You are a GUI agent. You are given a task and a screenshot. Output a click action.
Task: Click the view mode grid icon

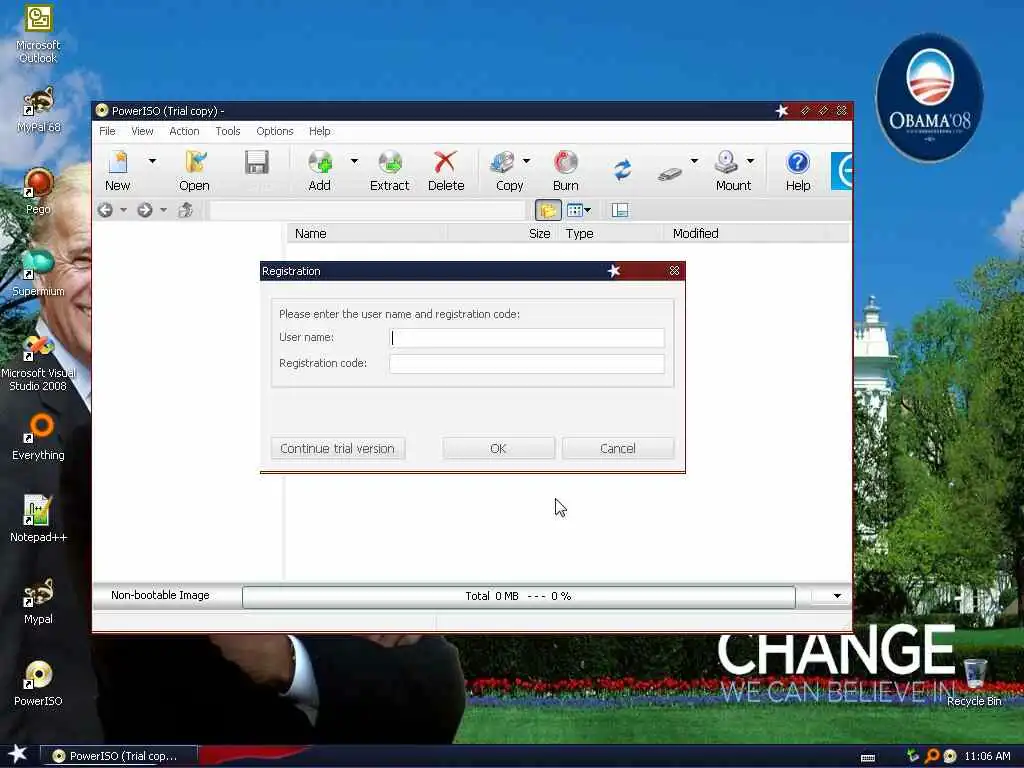(x=574, y=210)
